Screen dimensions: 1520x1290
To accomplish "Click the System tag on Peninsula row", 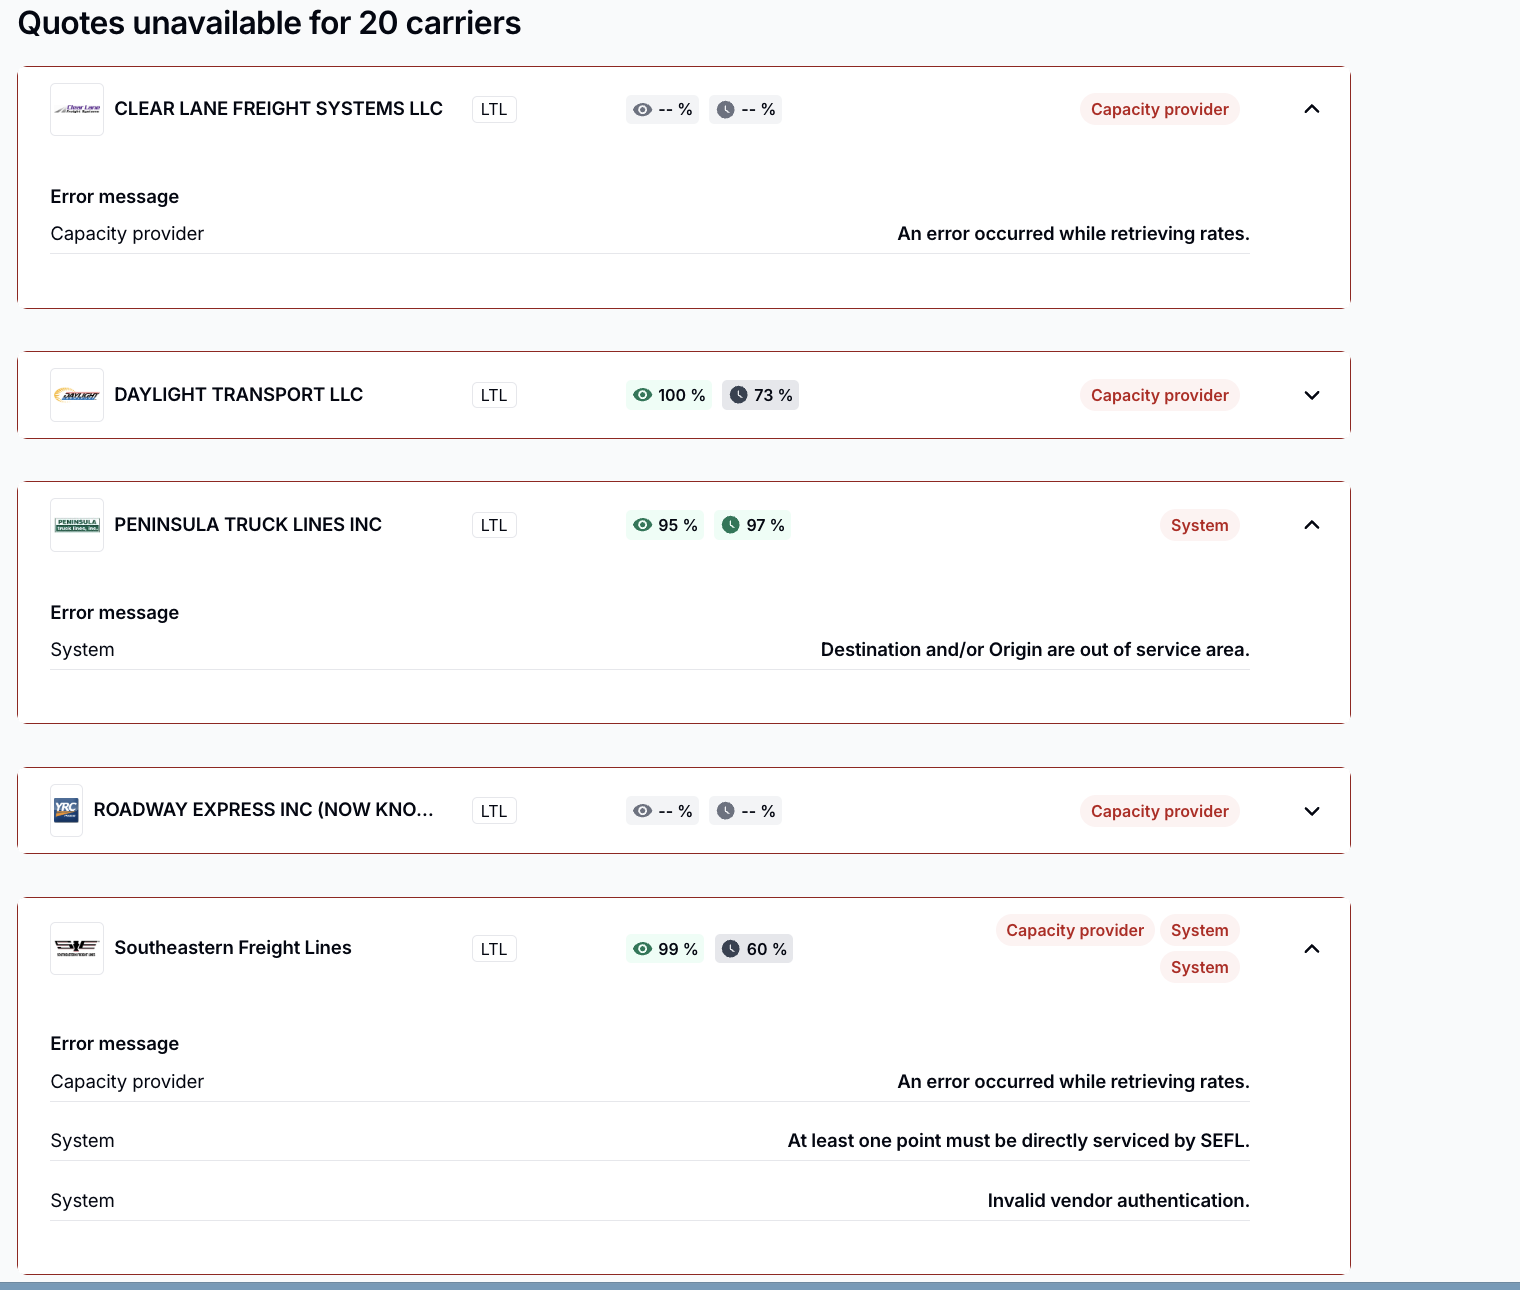I will (x=1200, y=525).
